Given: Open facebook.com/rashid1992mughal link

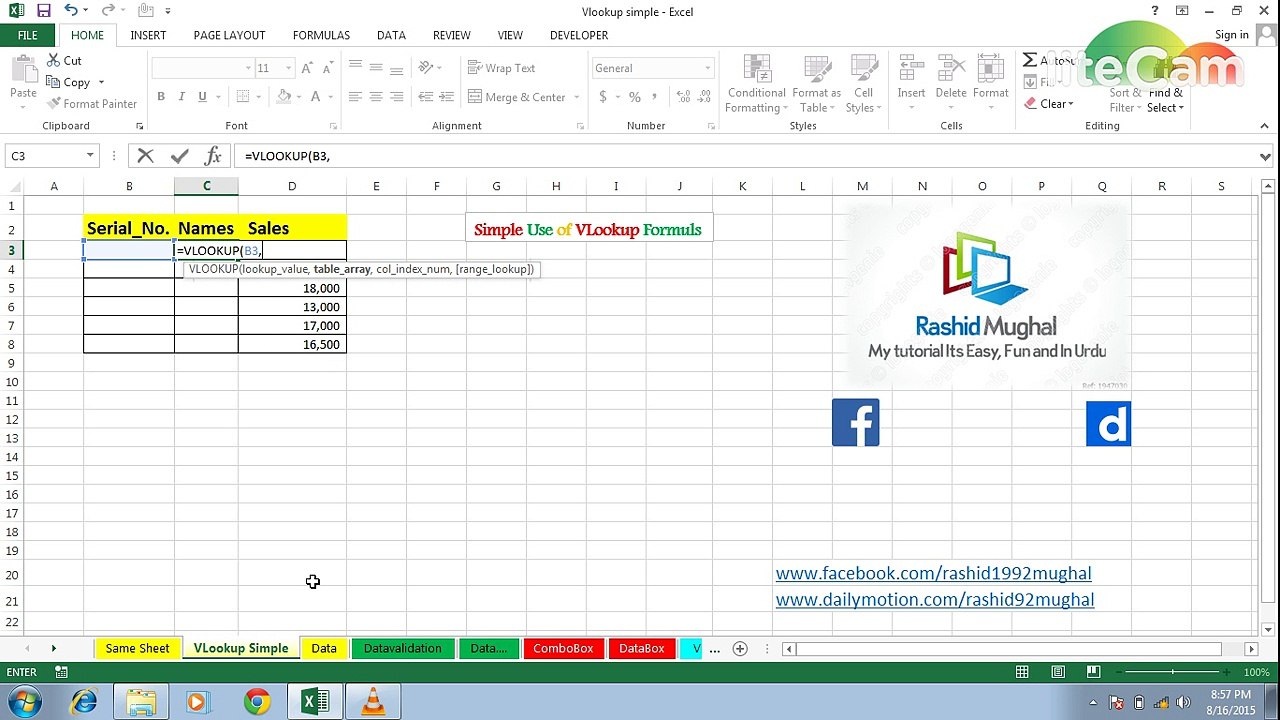Looking at the screenshot, I should click(x=933, y=573).
